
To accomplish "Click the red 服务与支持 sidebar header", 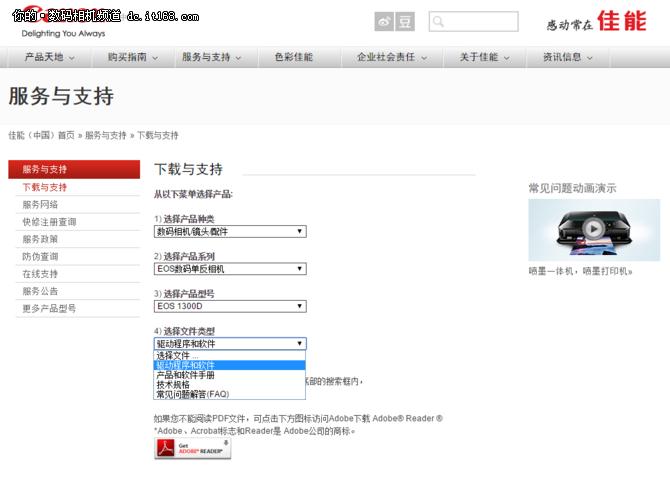I will [x=74, y=169].
